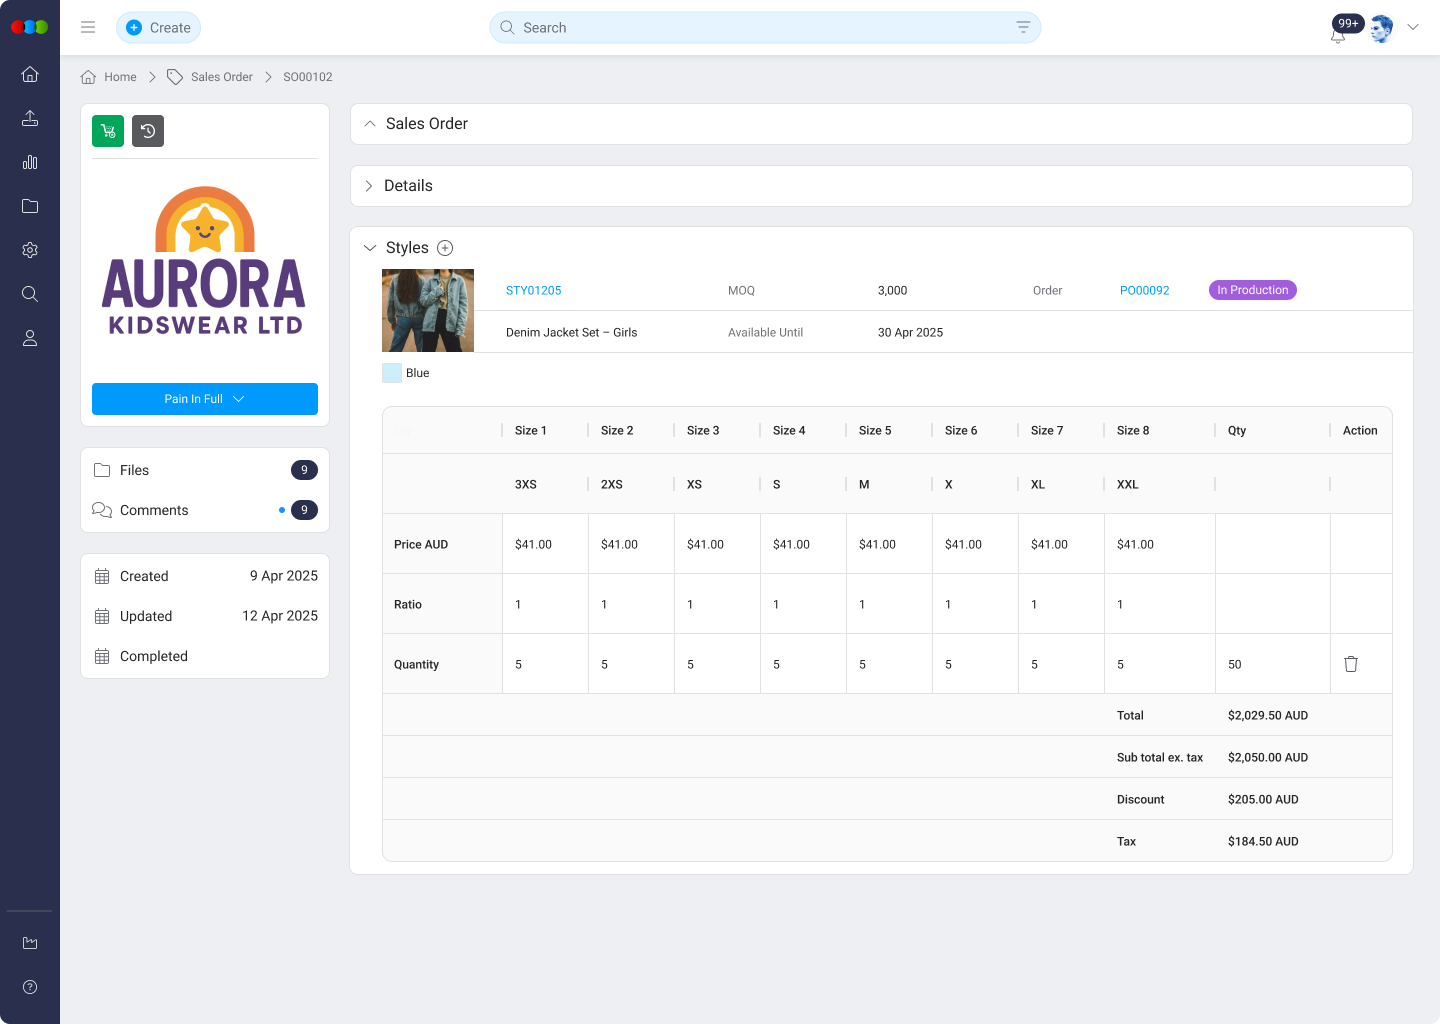
Task: Select the Blue color swatch
Action: click(391, 372)
